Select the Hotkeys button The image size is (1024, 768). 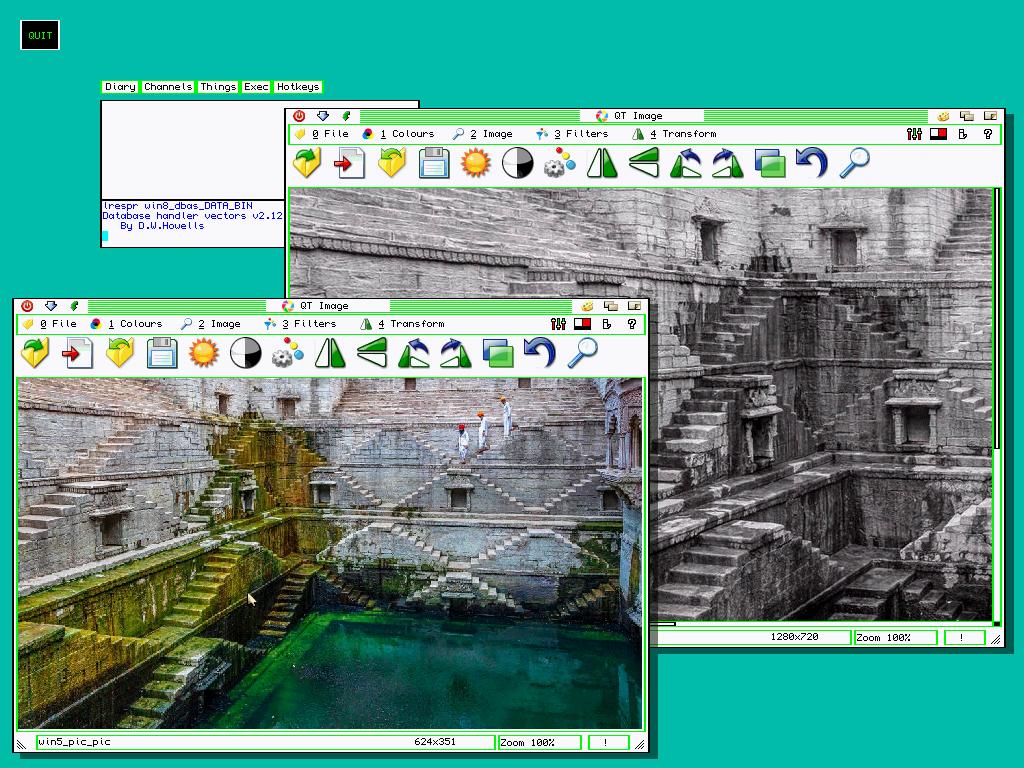[x=298, y=87]
